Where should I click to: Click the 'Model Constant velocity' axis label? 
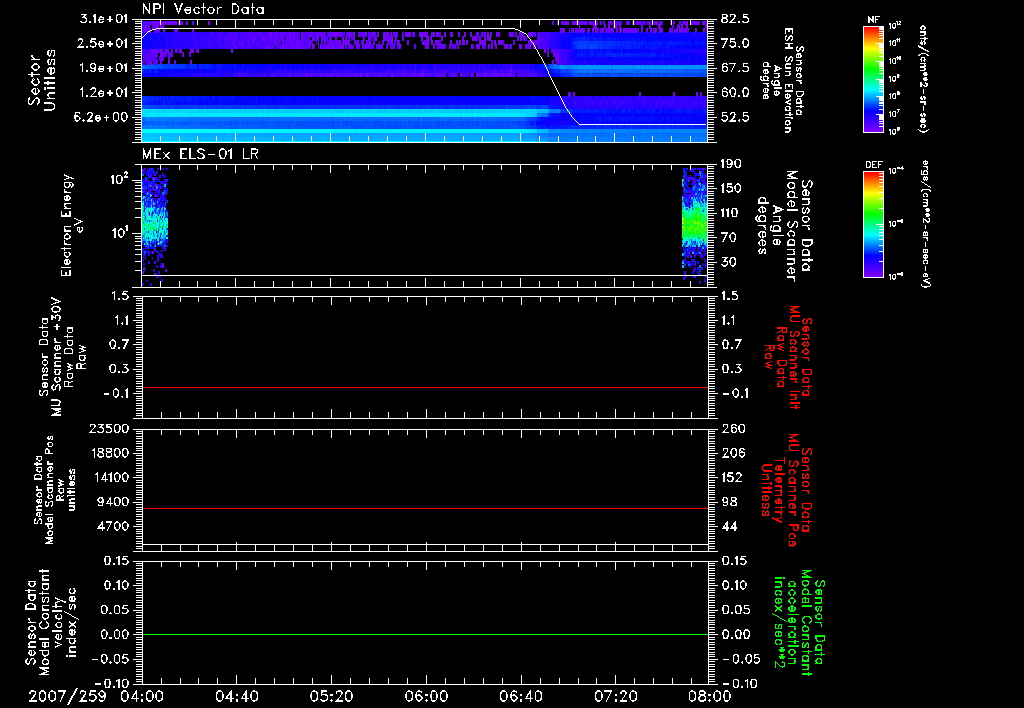50,622
